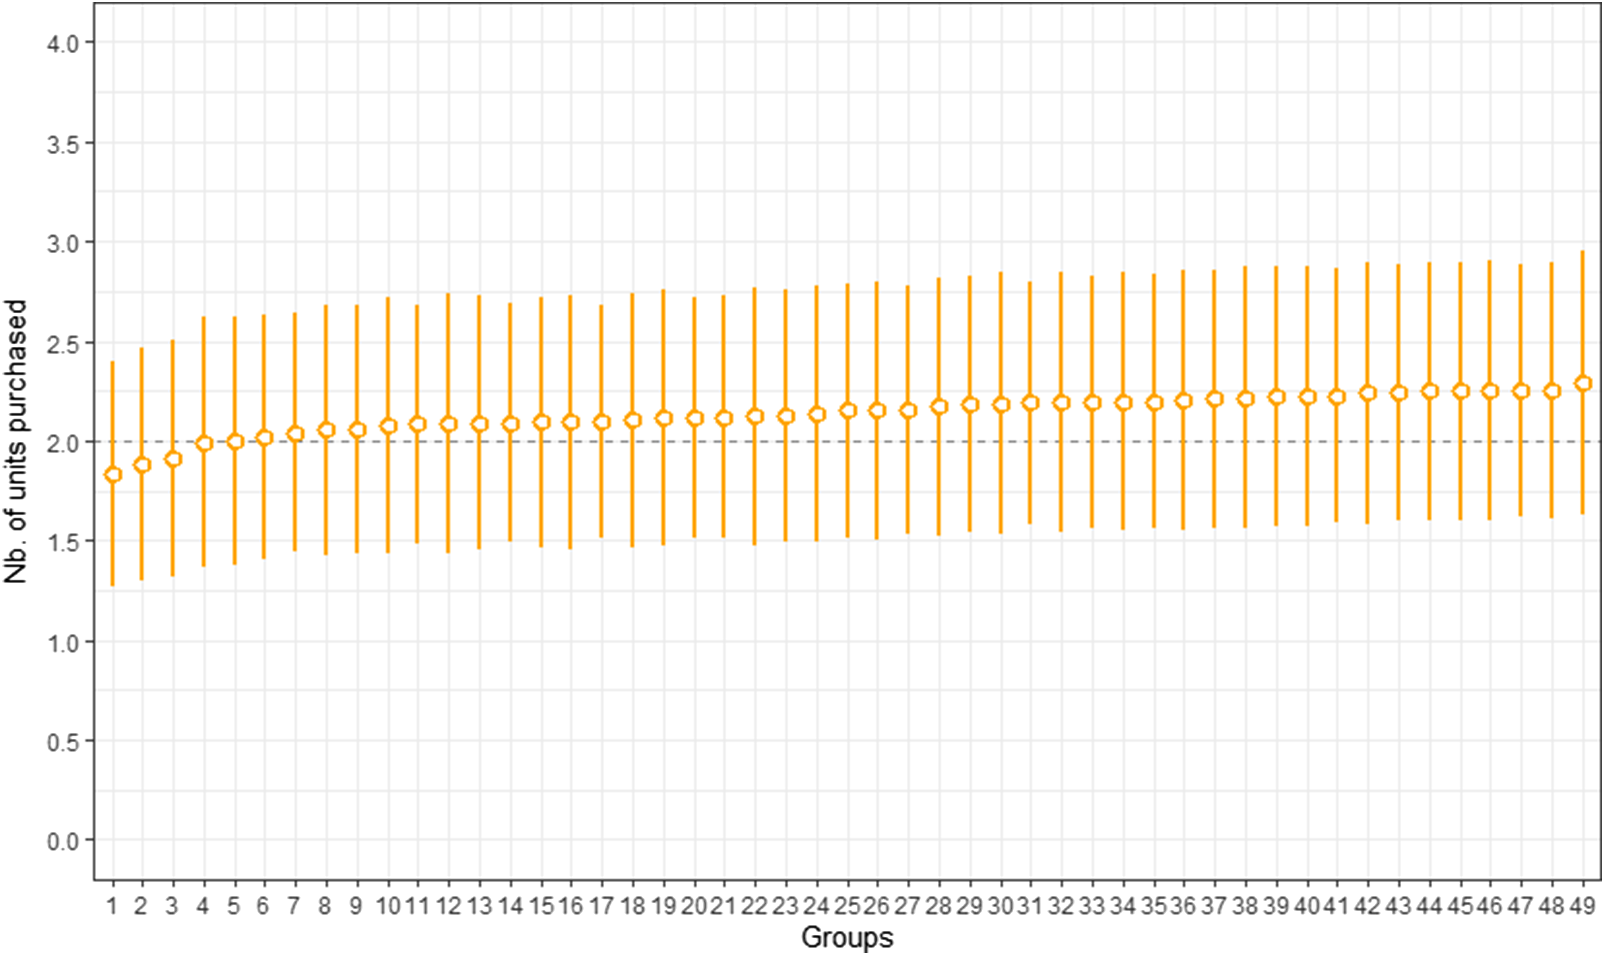Select the data point marker for group 46
1605x956 pixels.
[1490, 392]
